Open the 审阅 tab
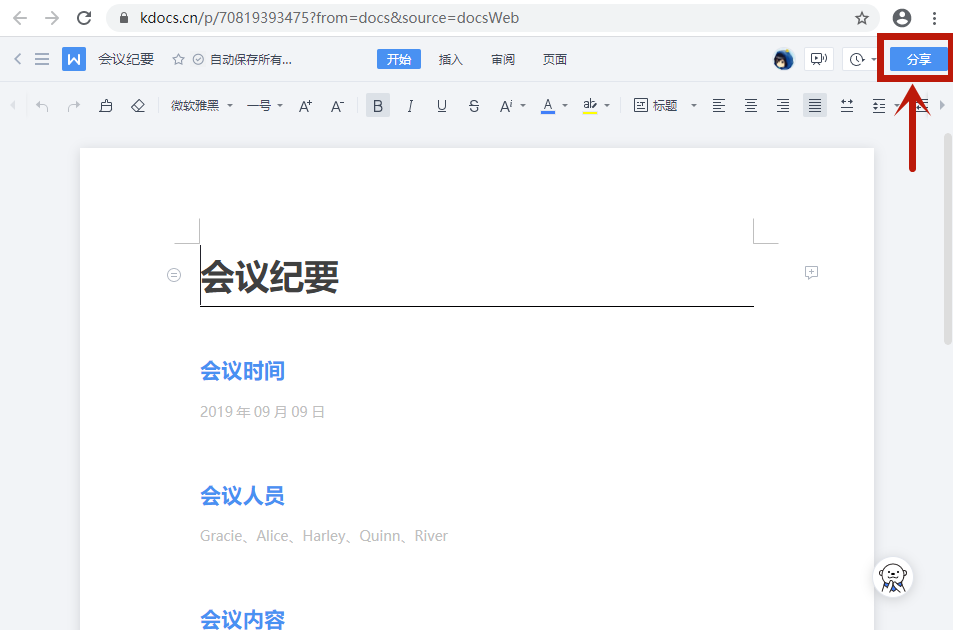Screen dimensions: 953x630 [x=502, y=59]
